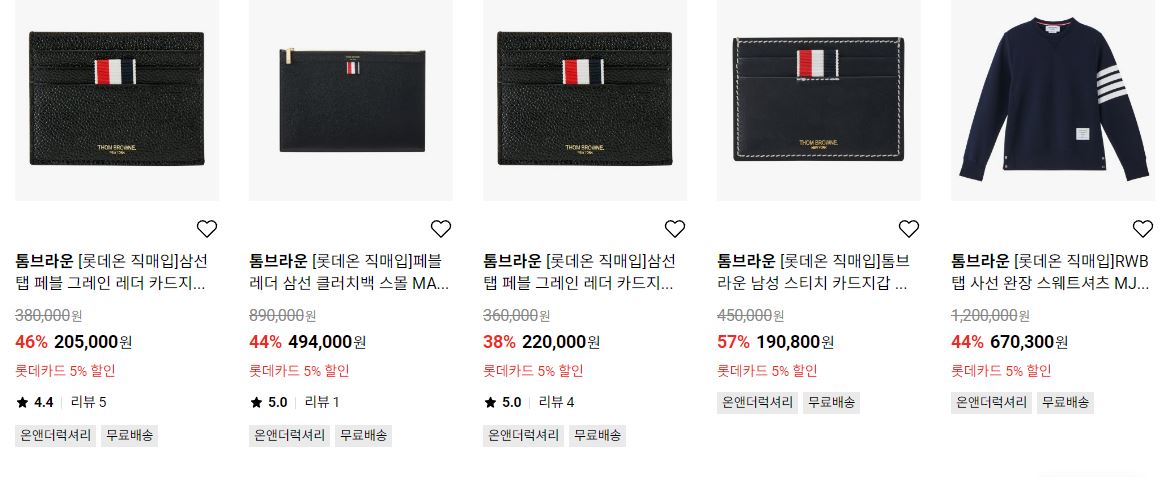Open the 남성 스티치 카드지갑 product title
Screen dimensions: 1171x477
[814, 272]
